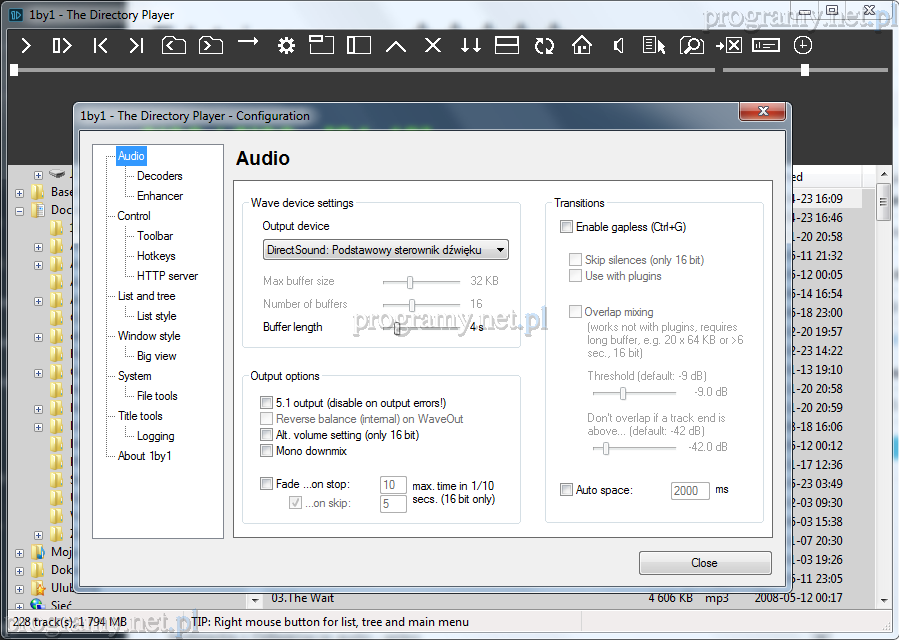Check the Mono downmix option
Image resolution: width=899 pixels, height=640 pixels.
pyautogui.click(x=267, y=451)
